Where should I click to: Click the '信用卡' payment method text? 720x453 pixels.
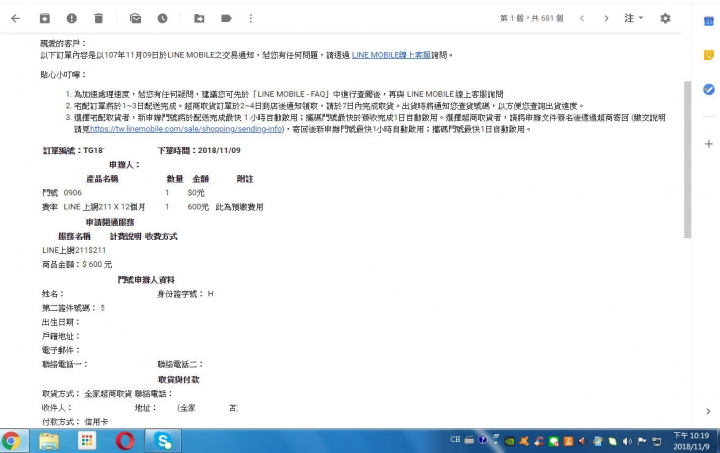96,422
